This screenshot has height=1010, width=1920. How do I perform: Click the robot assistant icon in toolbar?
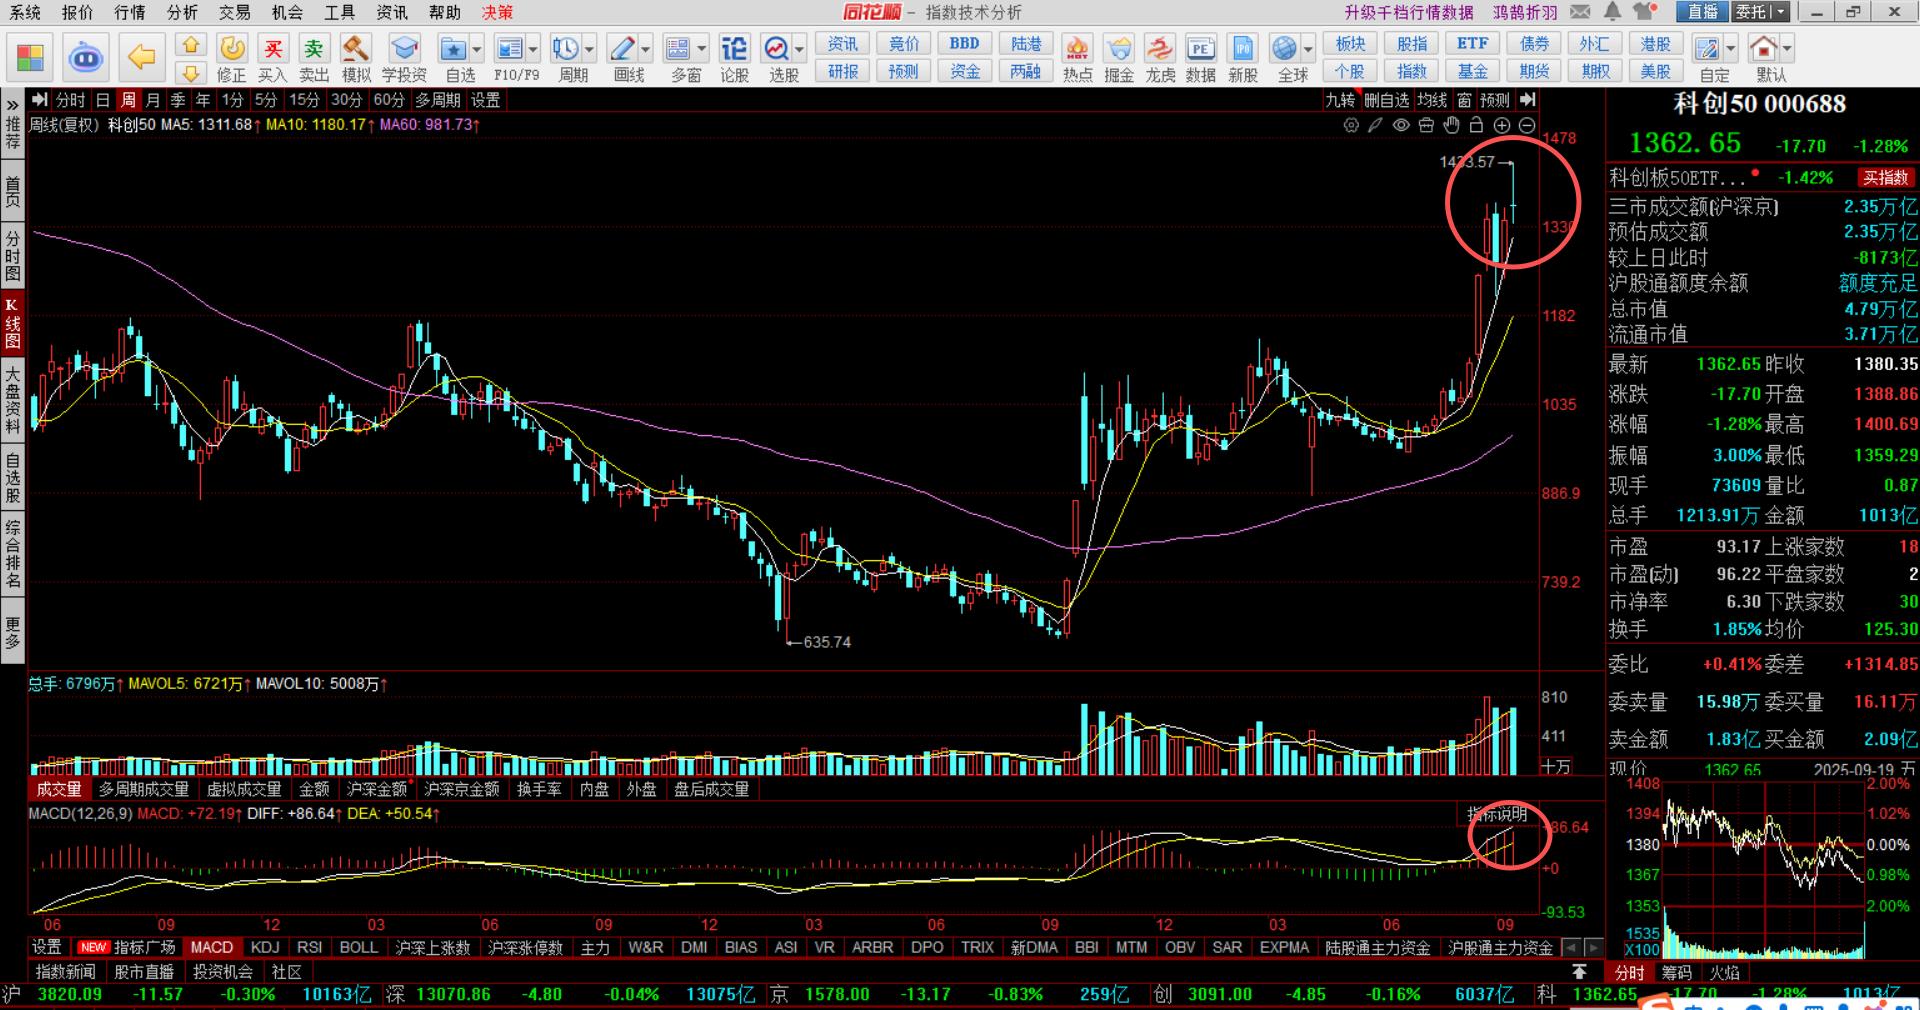point(86,58)
